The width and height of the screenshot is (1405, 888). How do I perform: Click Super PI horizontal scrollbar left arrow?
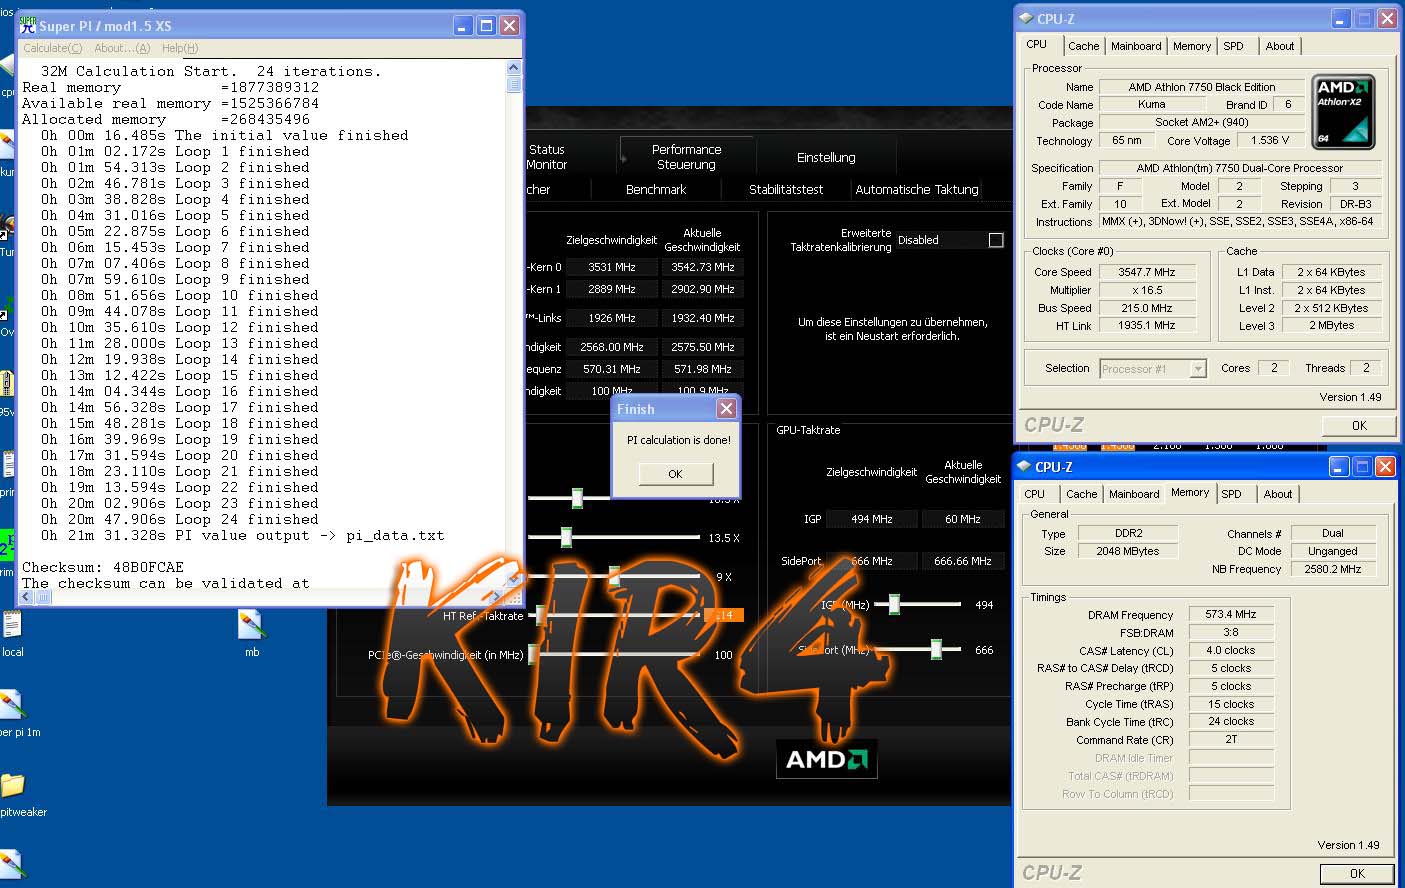(x=26, y=597)
